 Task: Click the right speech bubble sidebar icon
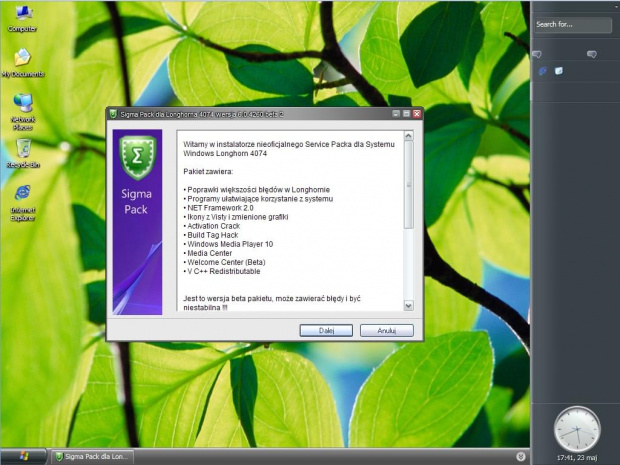click(592, 54)
